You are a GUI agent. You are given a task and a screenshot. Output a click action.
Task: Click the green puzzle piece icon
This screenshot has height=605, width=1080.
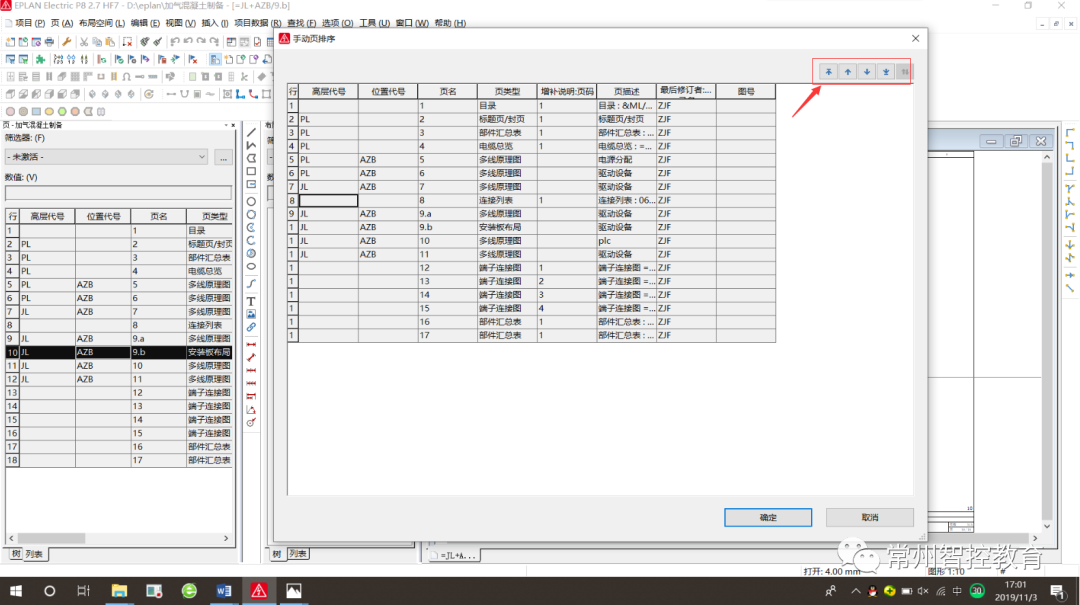tap(40, 59)
